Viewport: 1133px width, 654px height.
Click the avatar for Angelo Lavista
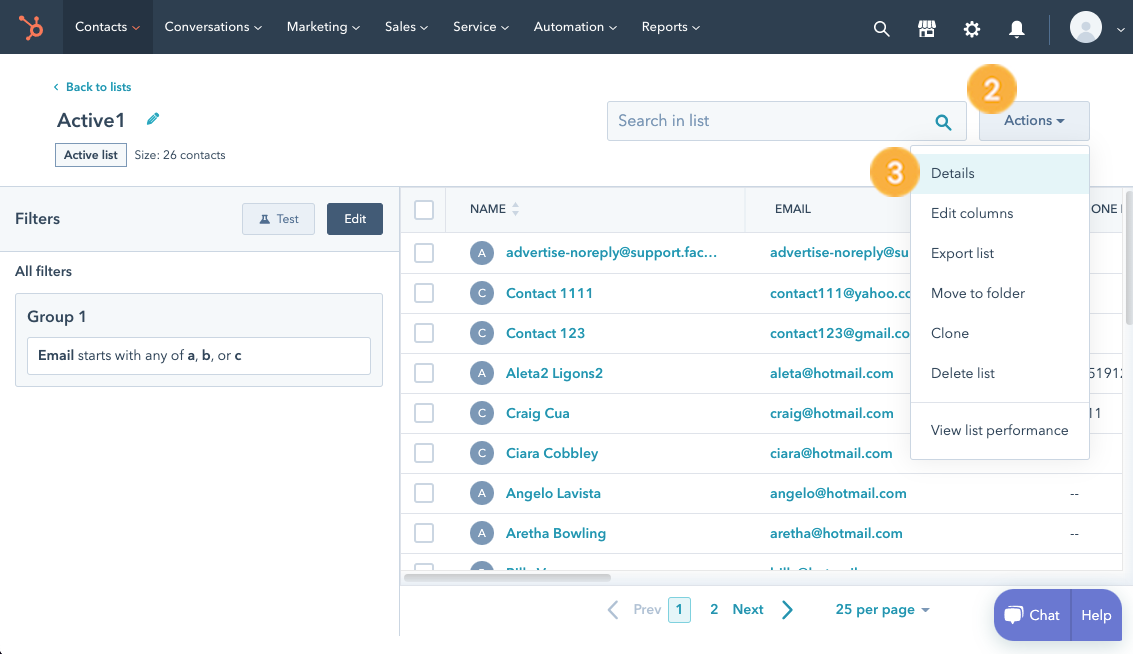click(x=482, y=493)
